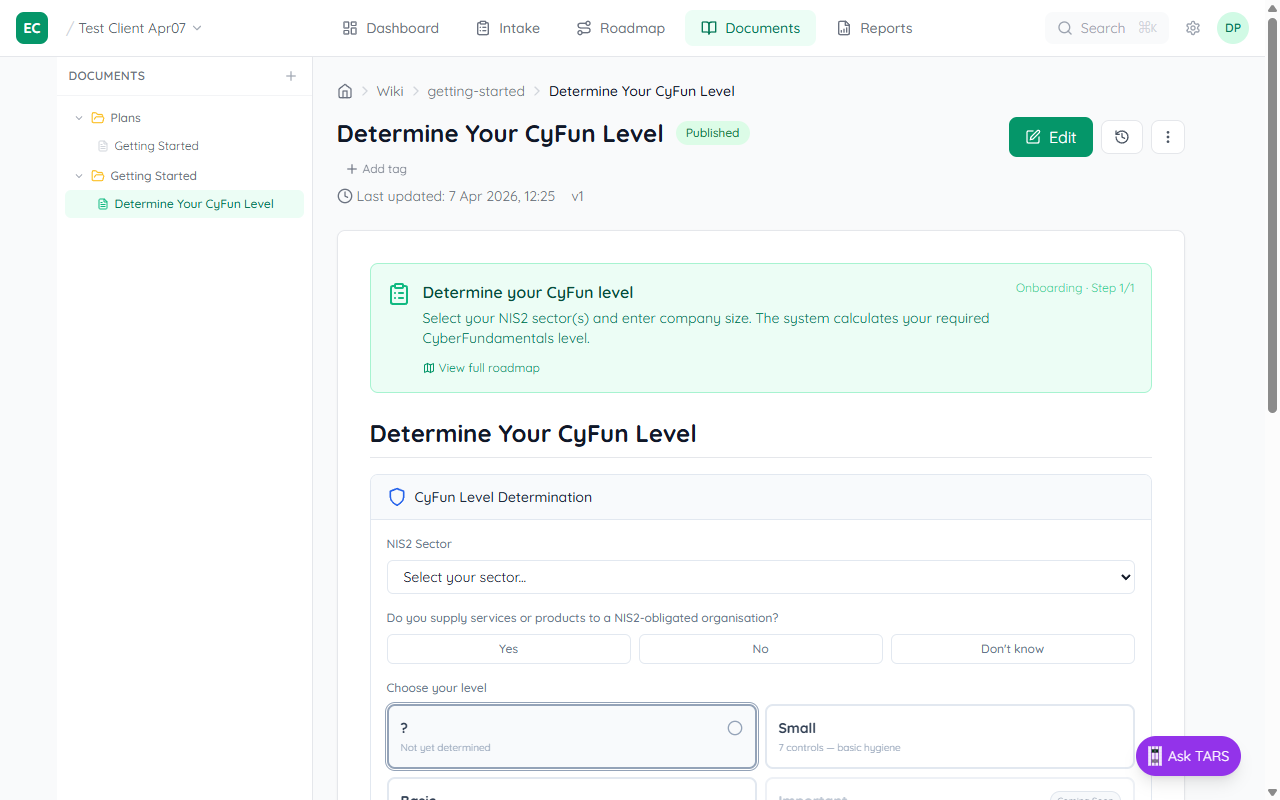Select the Getting Started document under Plans
This screenshot has width=1280, height=800.
156,145
